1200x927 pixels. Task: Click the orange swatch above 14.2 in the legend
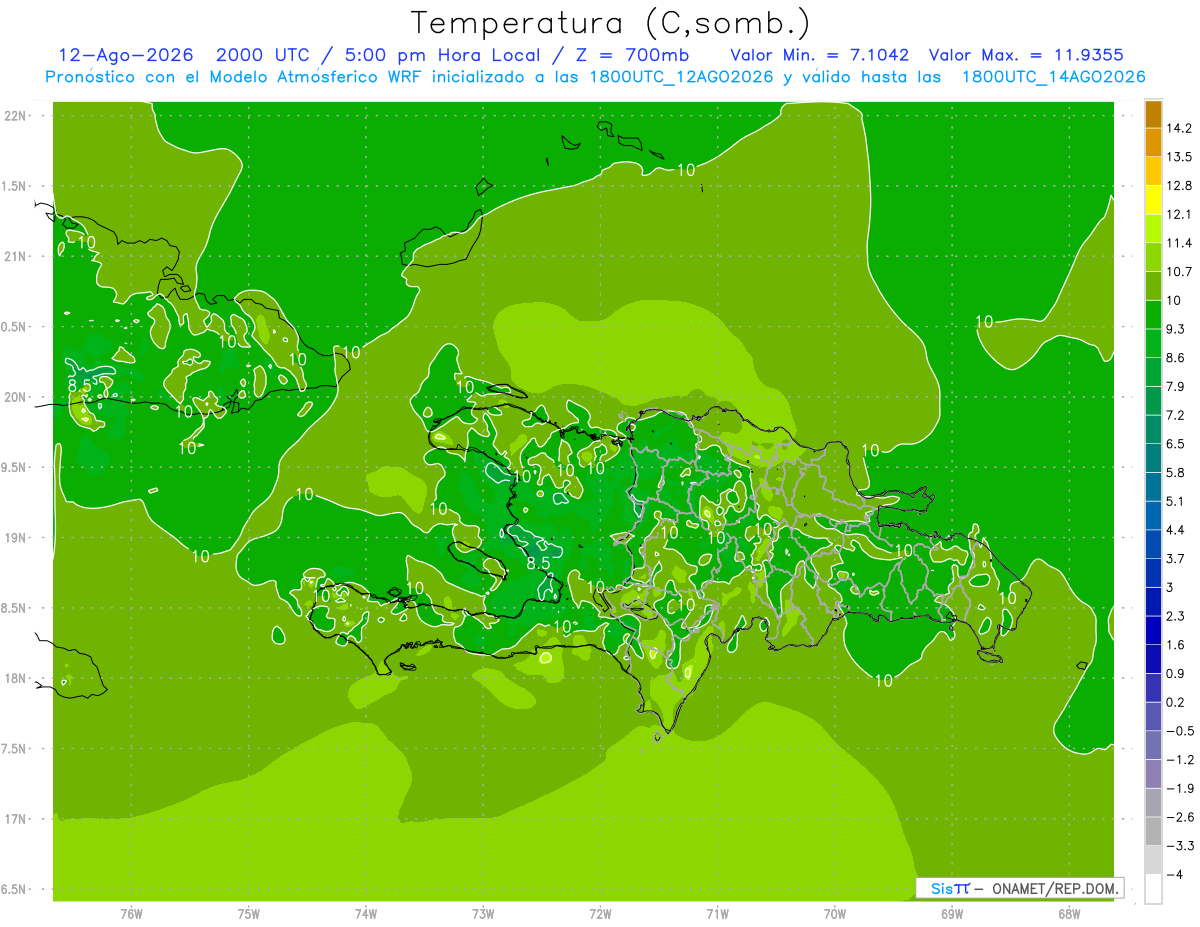click(x=1153, y=114)
